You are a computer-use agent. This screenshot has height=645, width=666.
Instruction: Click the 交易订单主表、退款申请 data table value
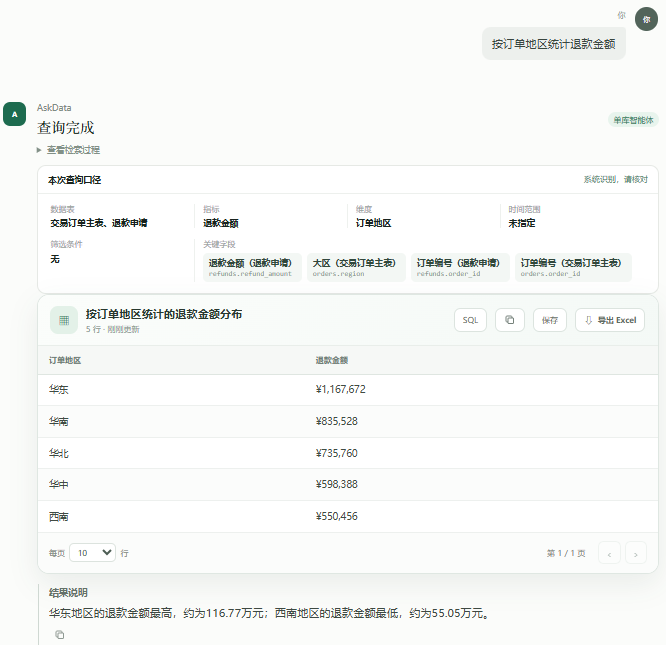click(x=99, y=223)
